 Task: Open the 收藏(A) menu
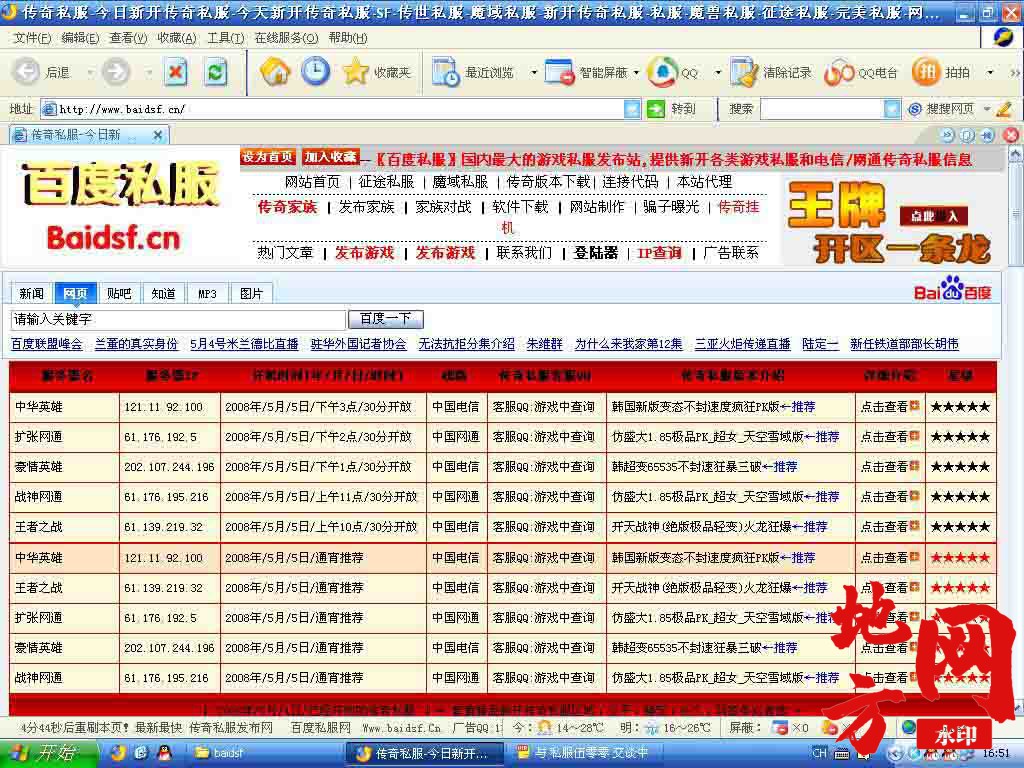click(x=176, y=38)
